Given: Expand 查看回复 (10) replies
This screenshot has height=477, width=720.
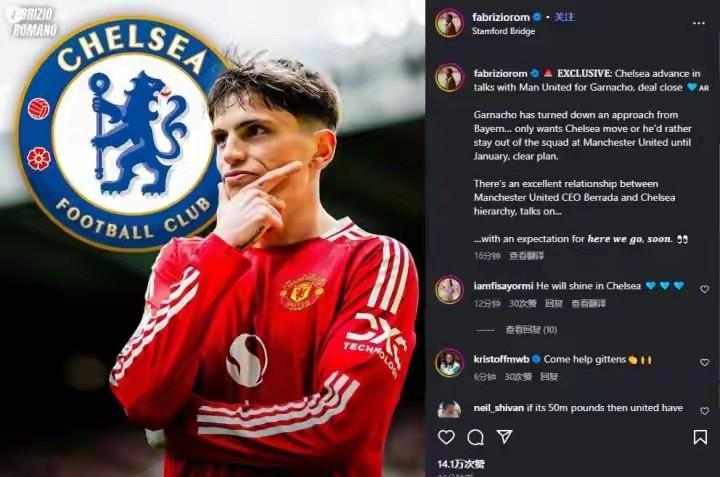Looking at the screenshot, I should (x=531, y=329).
